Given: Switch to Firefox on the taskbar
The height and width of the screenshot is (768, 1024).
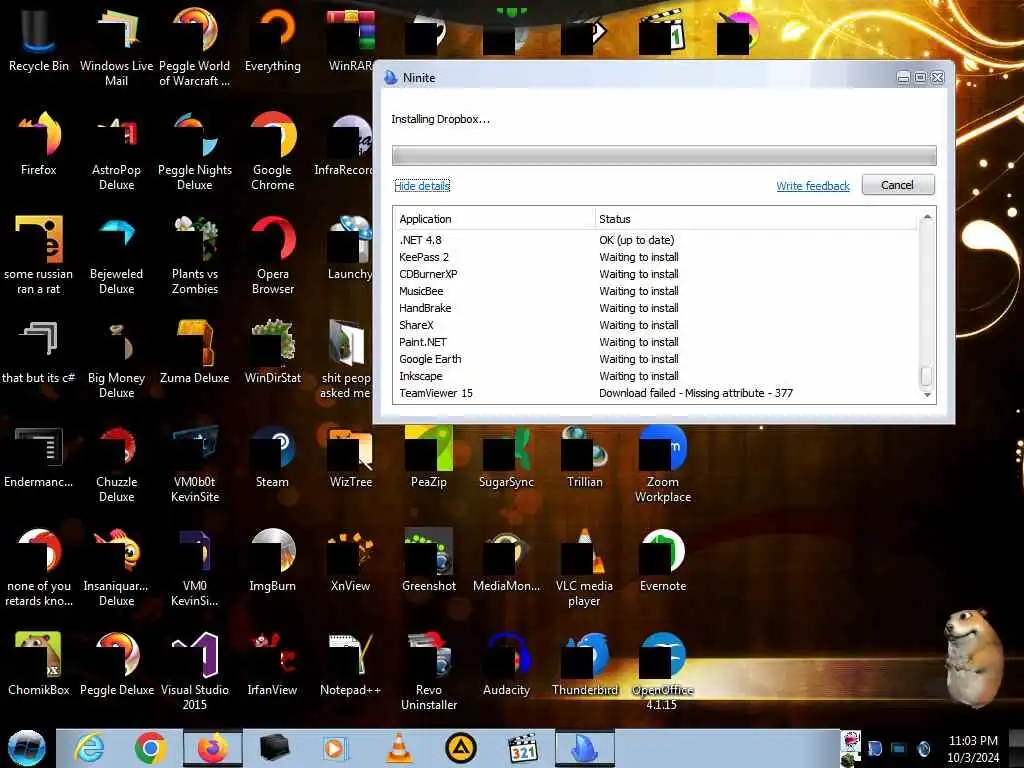Looking at the screenshot, I should click(x=212, y=748).
